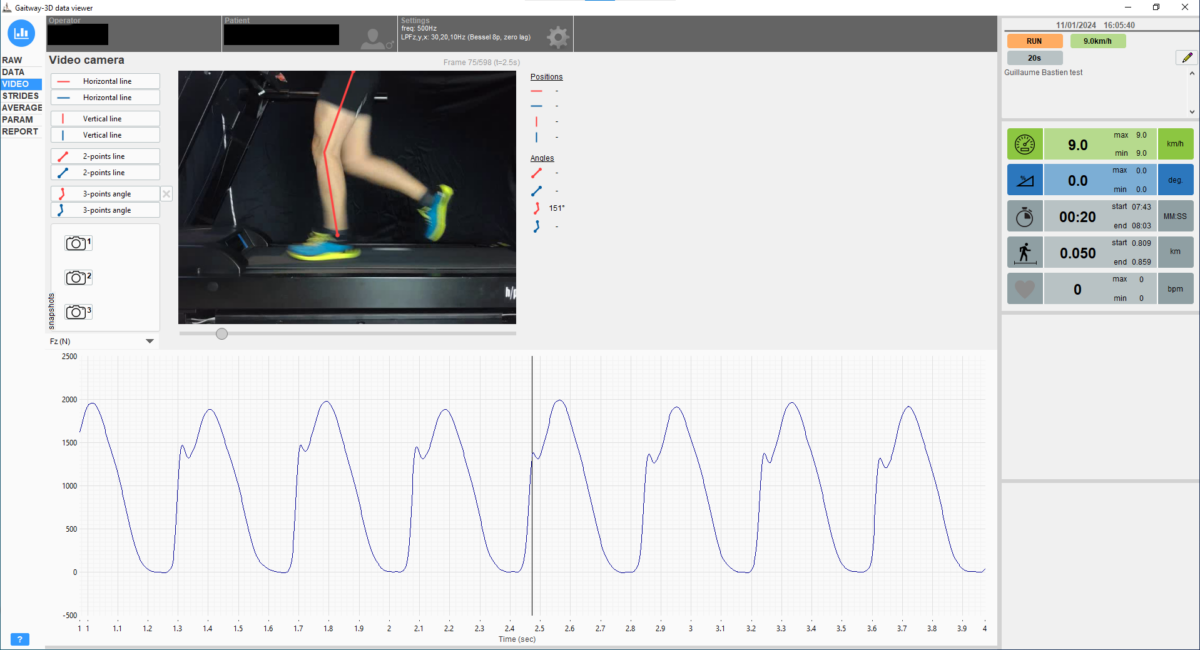Click the Video camera heading

click(x=87, y=60)
